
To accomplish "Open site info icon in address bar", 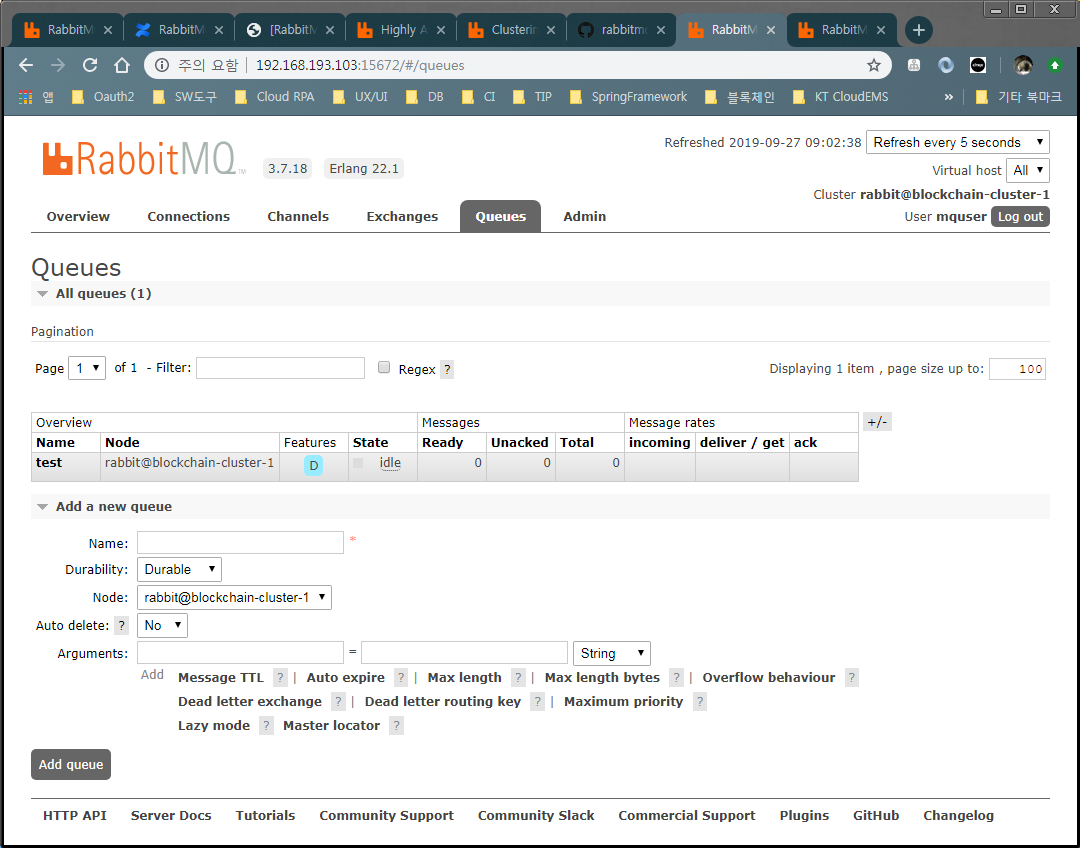I will [x=162, y=65].
